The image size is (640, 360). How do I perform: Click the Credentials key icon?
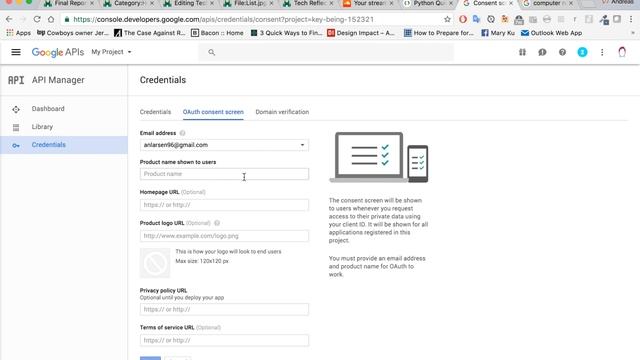click(16, 145)
